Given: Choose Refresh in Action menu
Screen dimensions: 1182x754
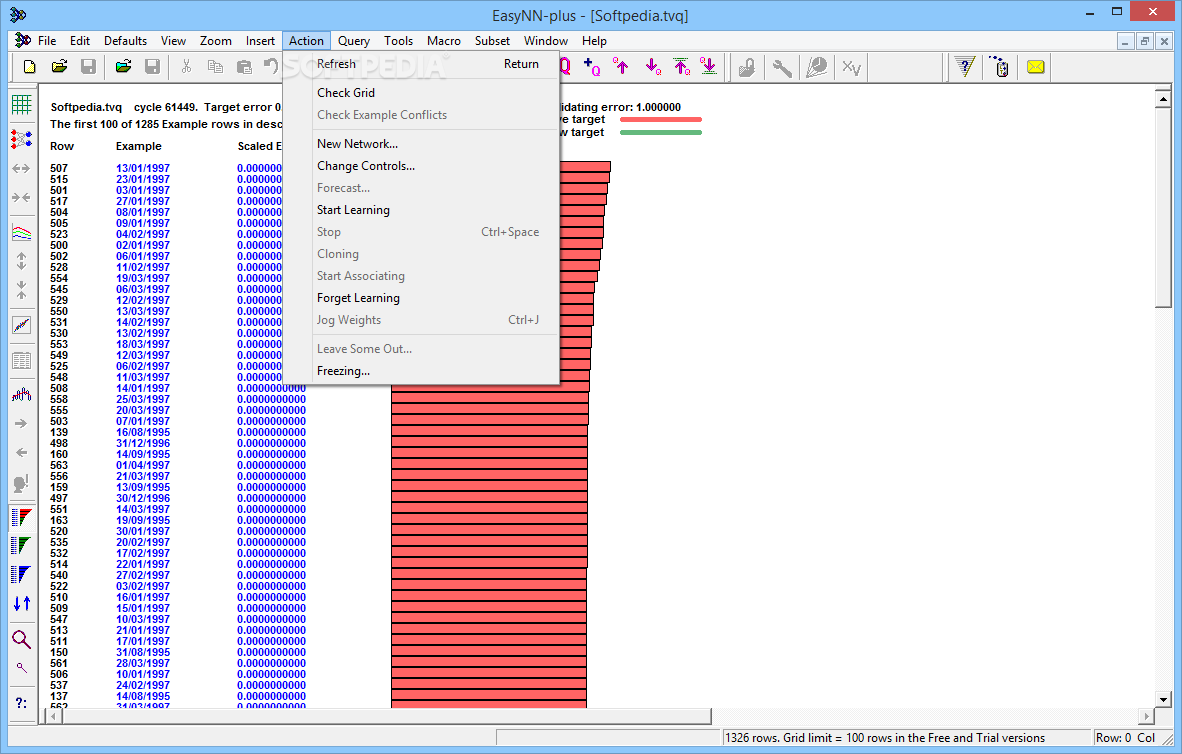Looking at the screenshot, I should pyautogui.click(x=421, y=64).
